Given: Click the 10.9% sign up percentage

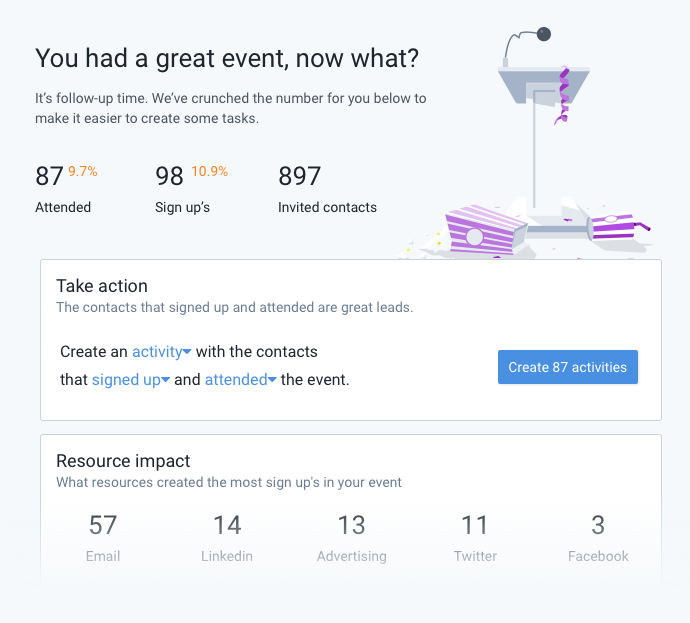Looking at the screenshot, I should (209, 171).
